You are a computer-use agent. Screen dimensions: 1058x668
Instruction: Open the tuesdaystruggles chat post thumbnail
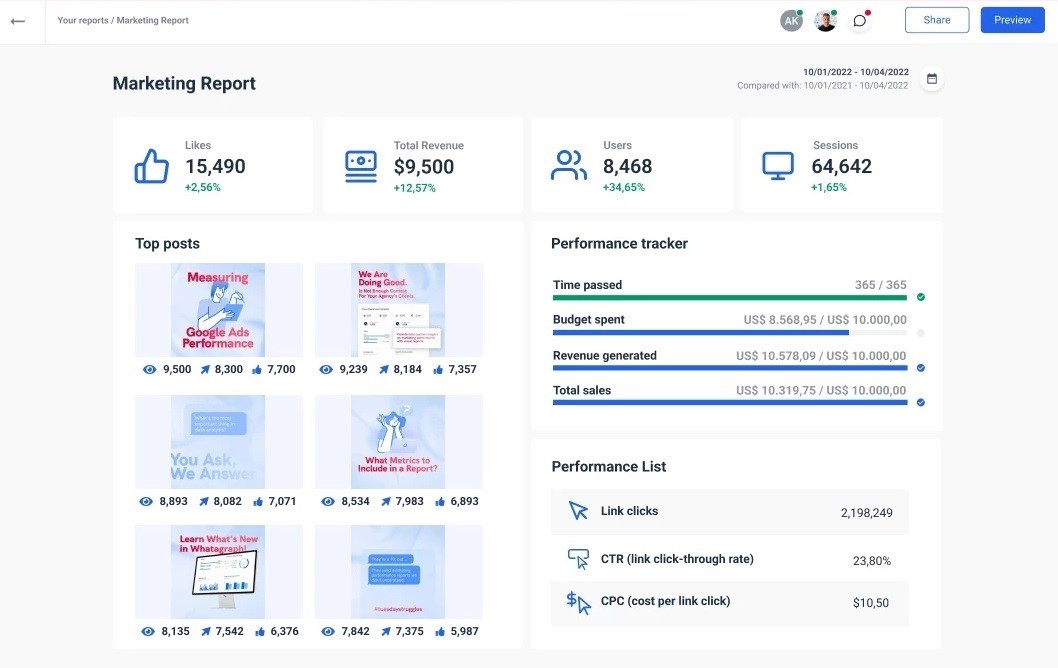(398, 572)
